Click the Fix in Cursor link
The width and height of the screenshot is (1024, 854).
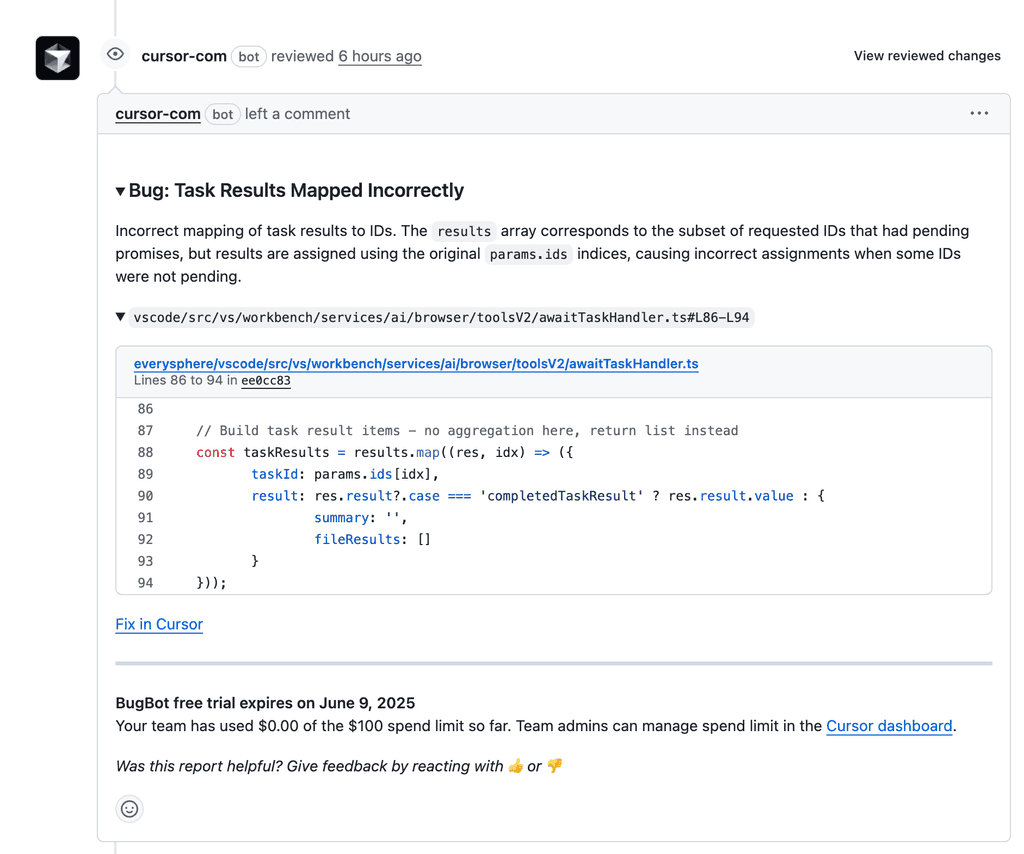point(158,624)
